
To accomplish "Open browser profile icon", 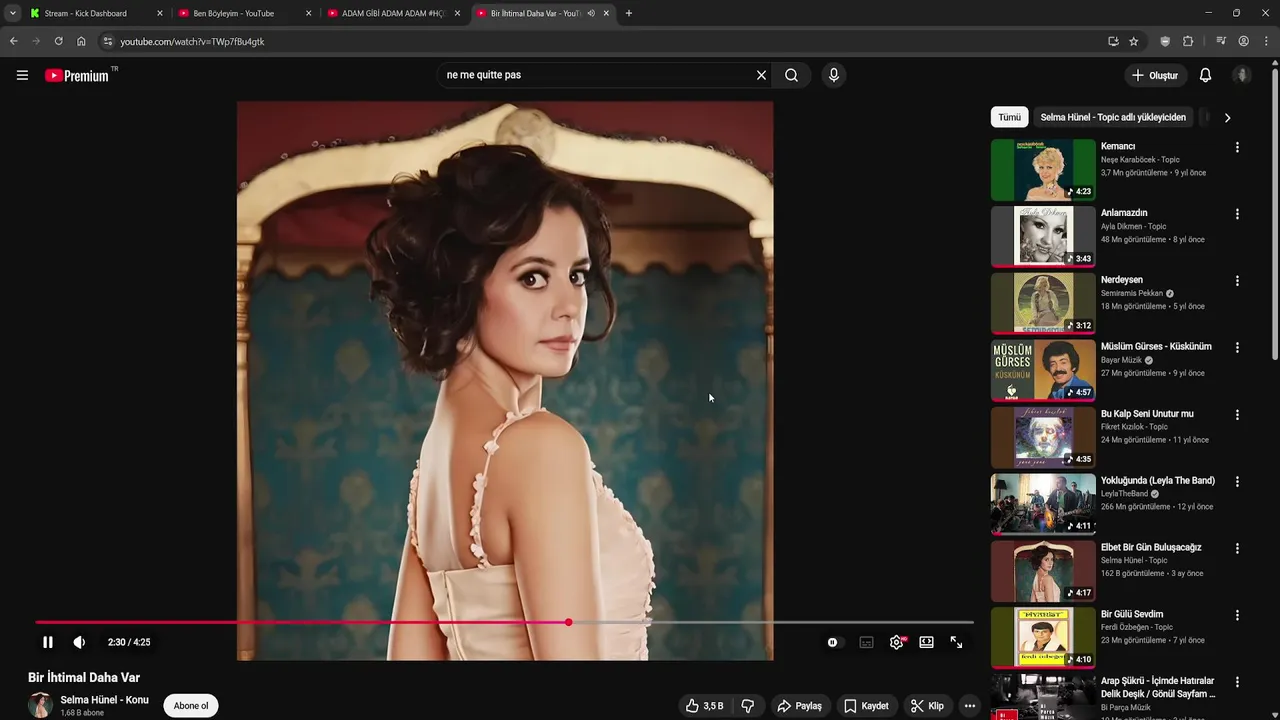I will click(1243, 41).
